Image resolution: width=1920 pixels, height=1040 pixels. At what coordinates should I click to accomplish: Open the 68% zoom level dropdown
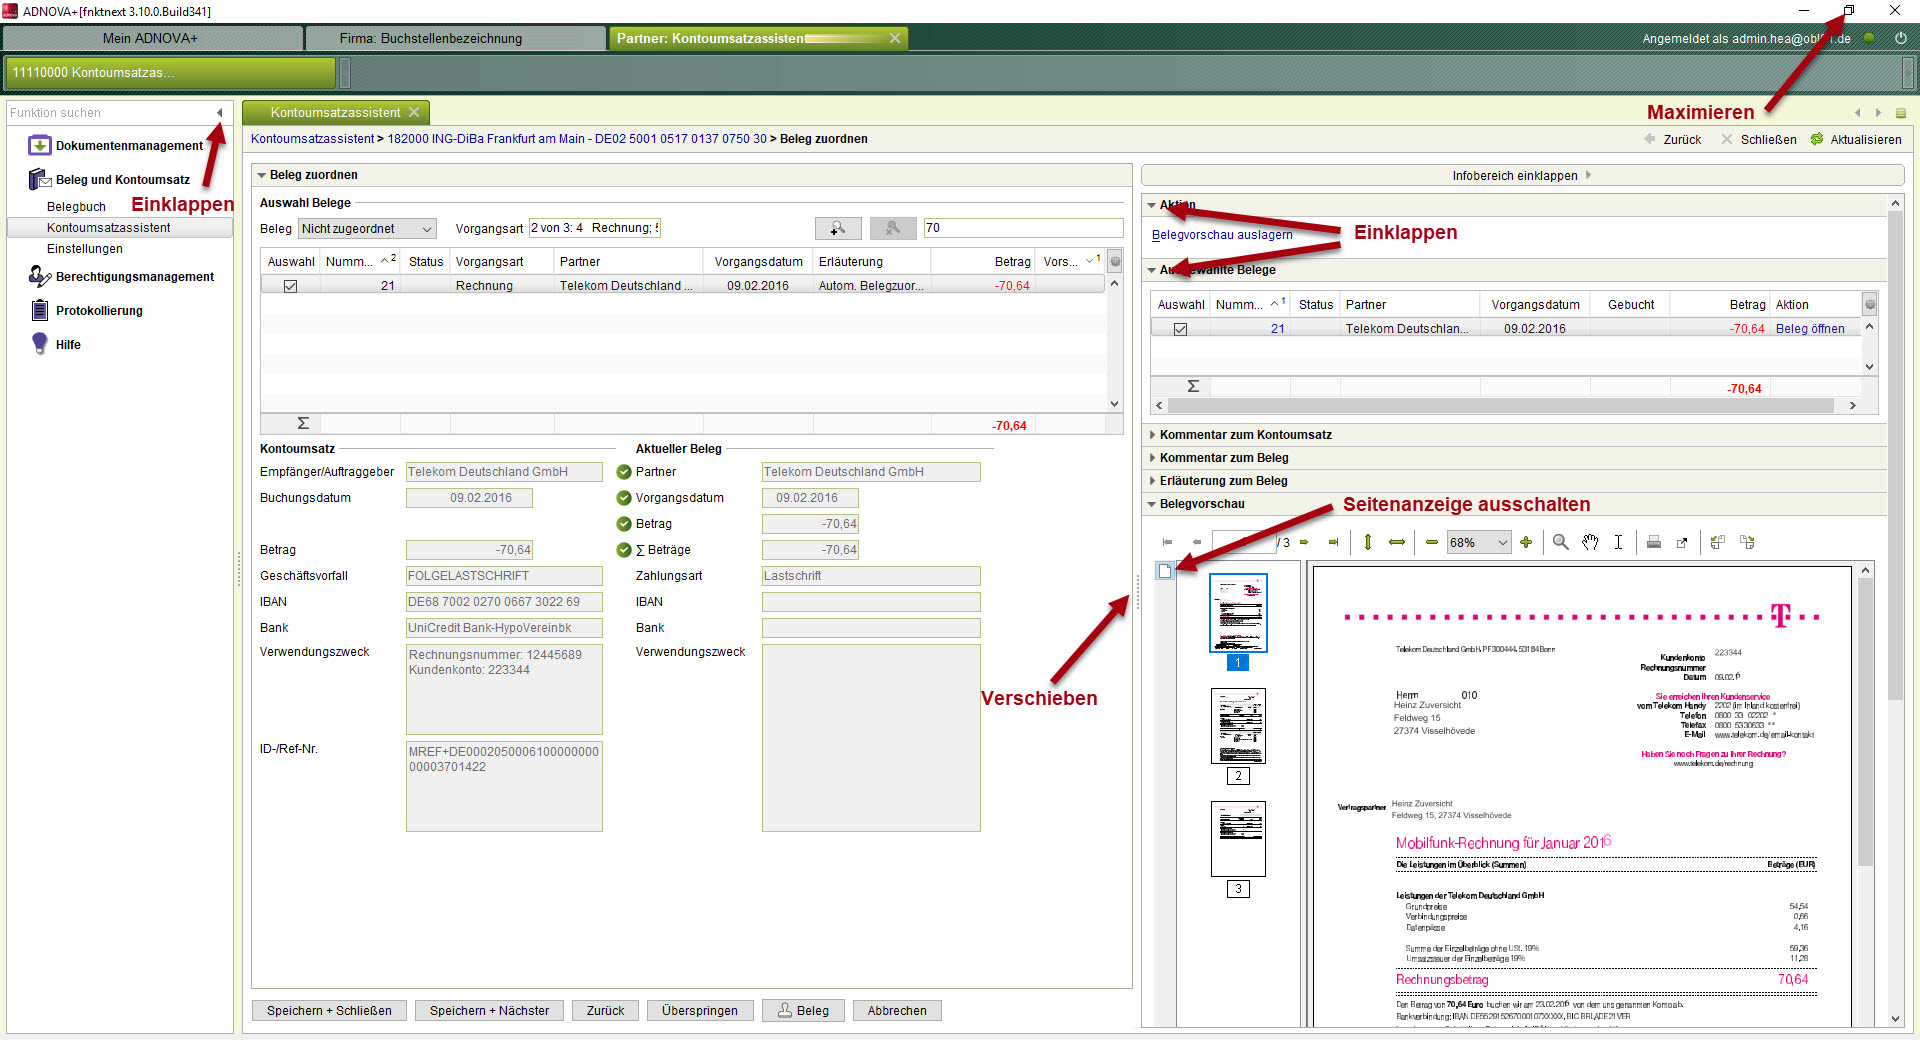(x=1479, y=542)
